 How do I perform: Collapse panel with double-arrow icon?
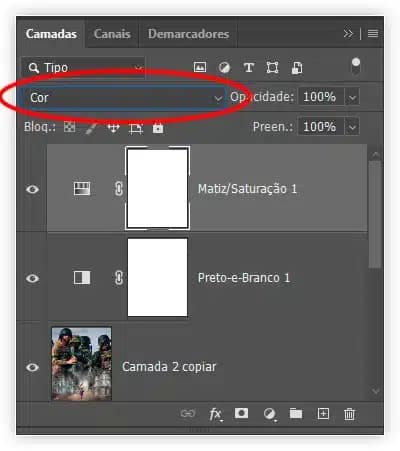(348, 33)
